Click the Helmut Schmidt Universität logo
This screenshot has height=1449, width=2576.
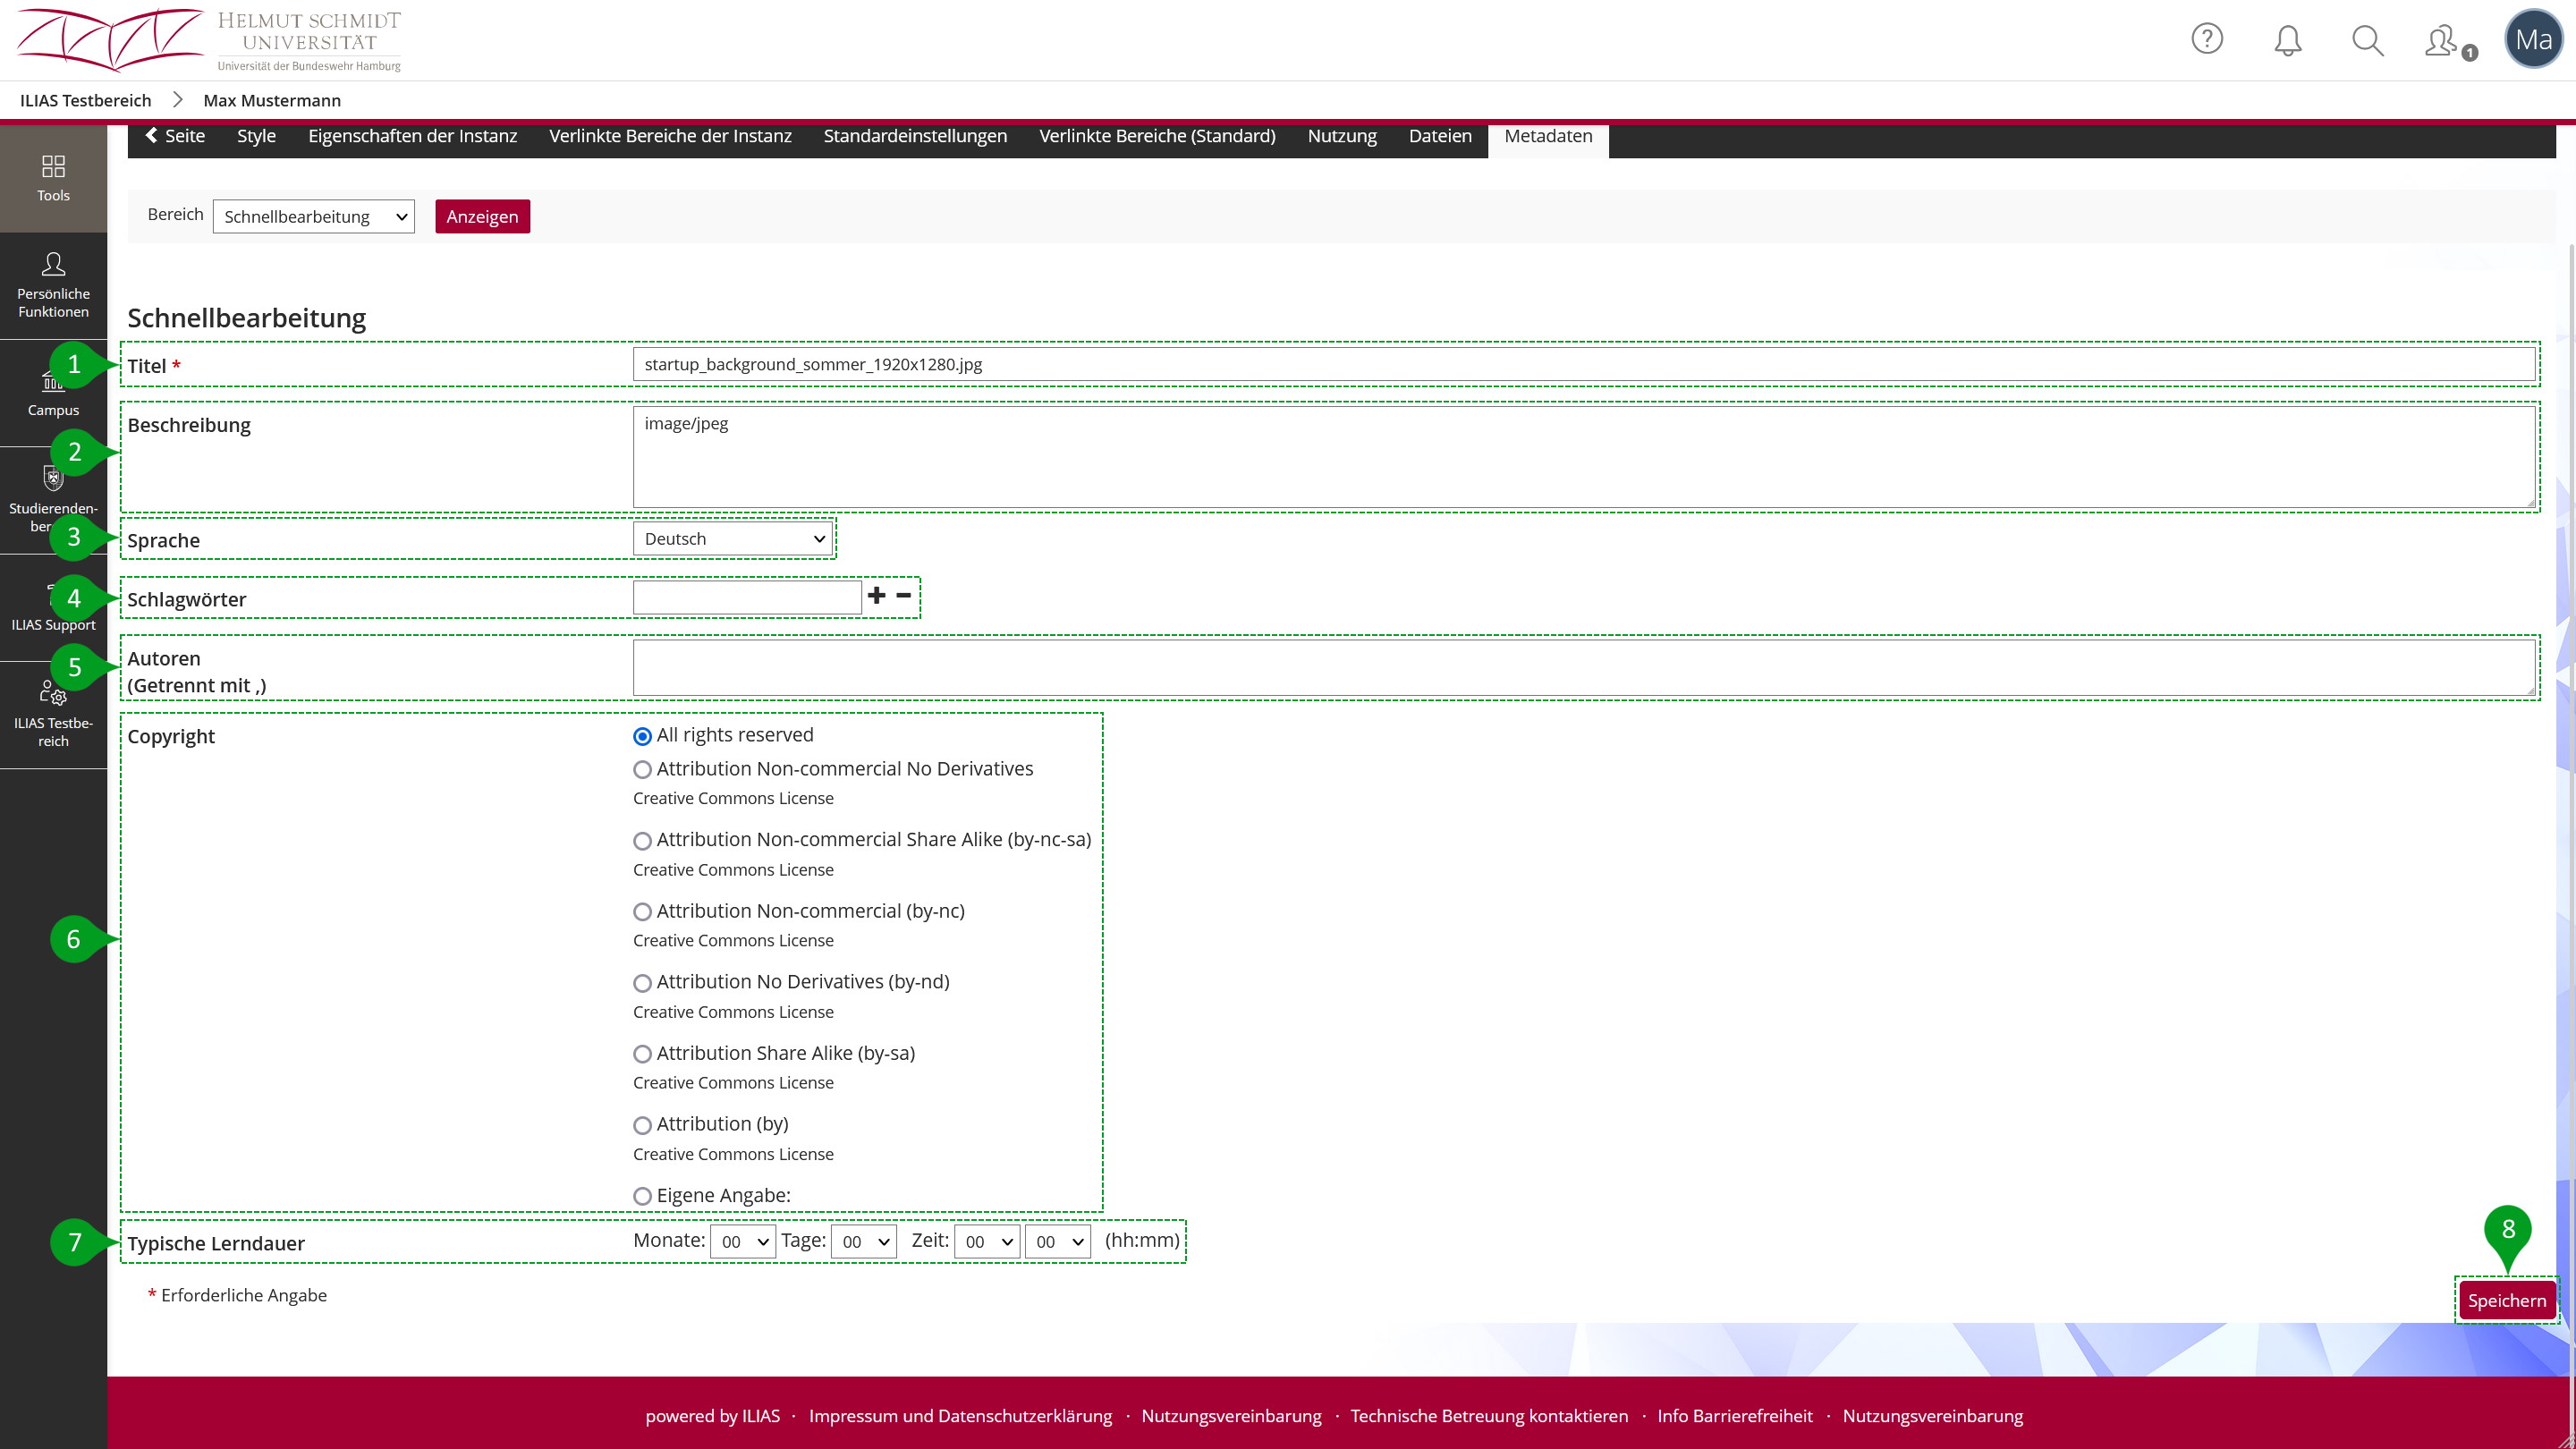tap(209, 40)
